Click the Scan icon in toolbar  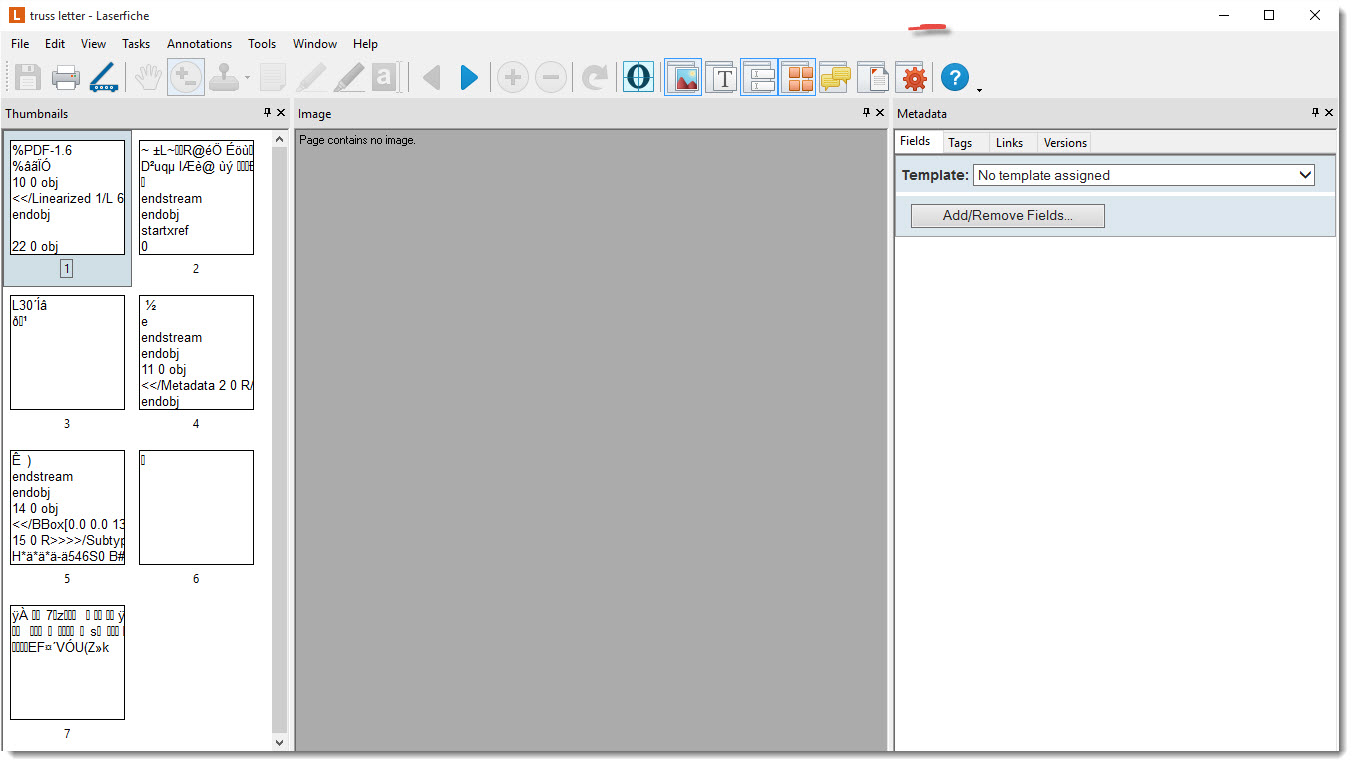pos(103,77)
